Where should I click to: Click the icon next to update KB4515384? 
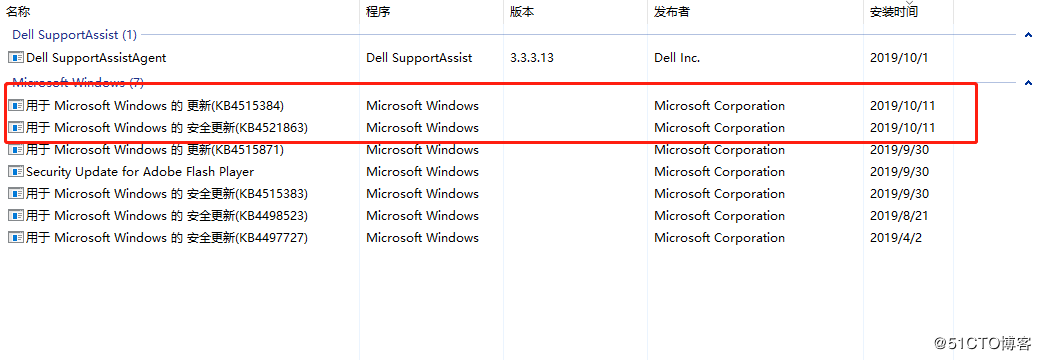(x=16, y=106)
